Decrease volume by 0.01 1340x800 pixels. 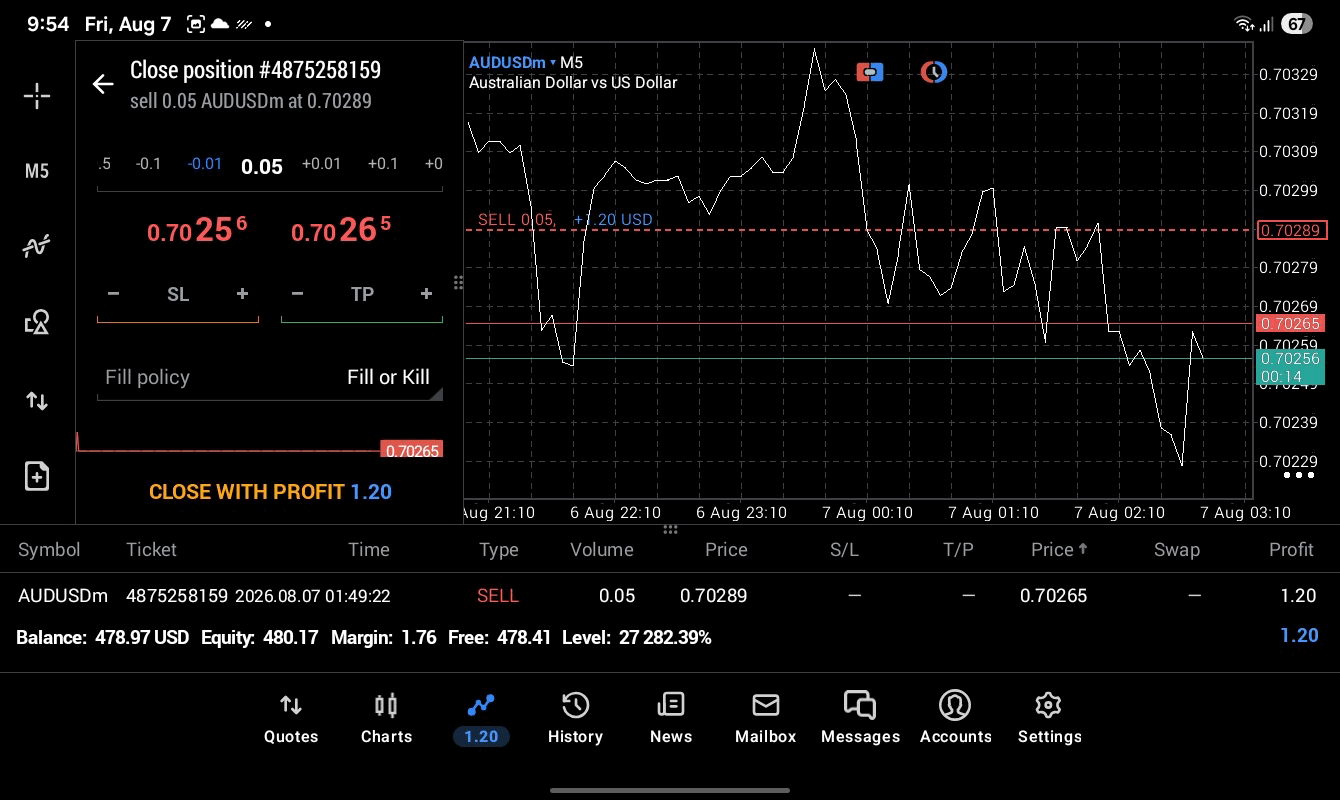[205, 163]
